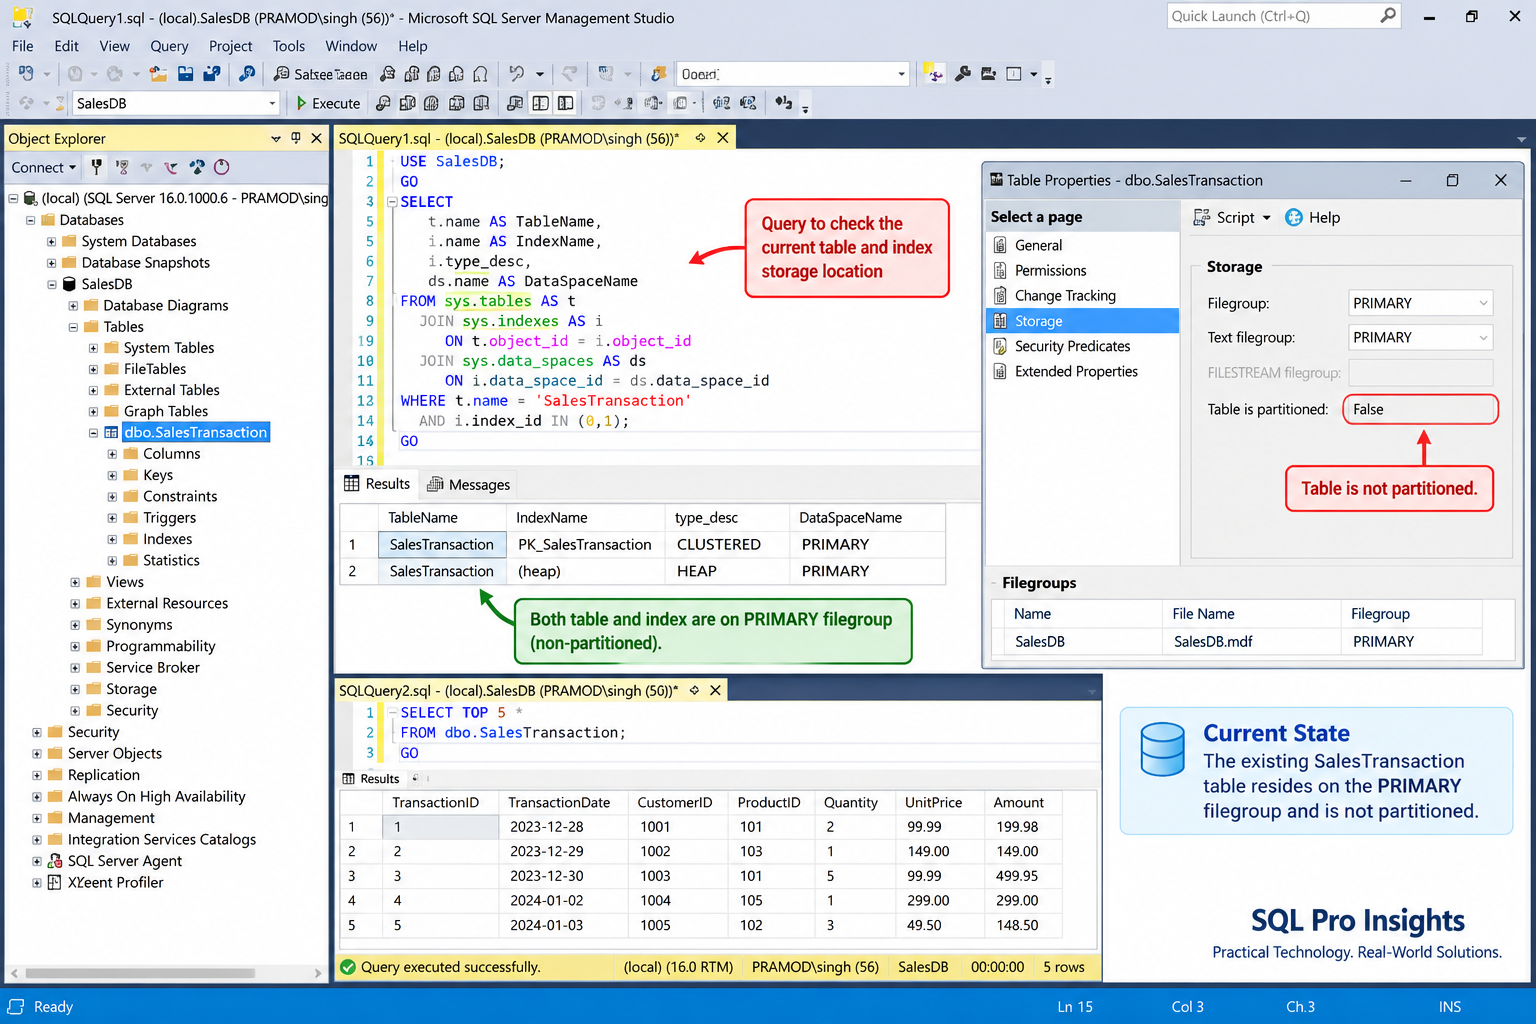Click the Always On High Availability node
Image resolution: width=1536 pixels, height=1024 pixels.
156,797
